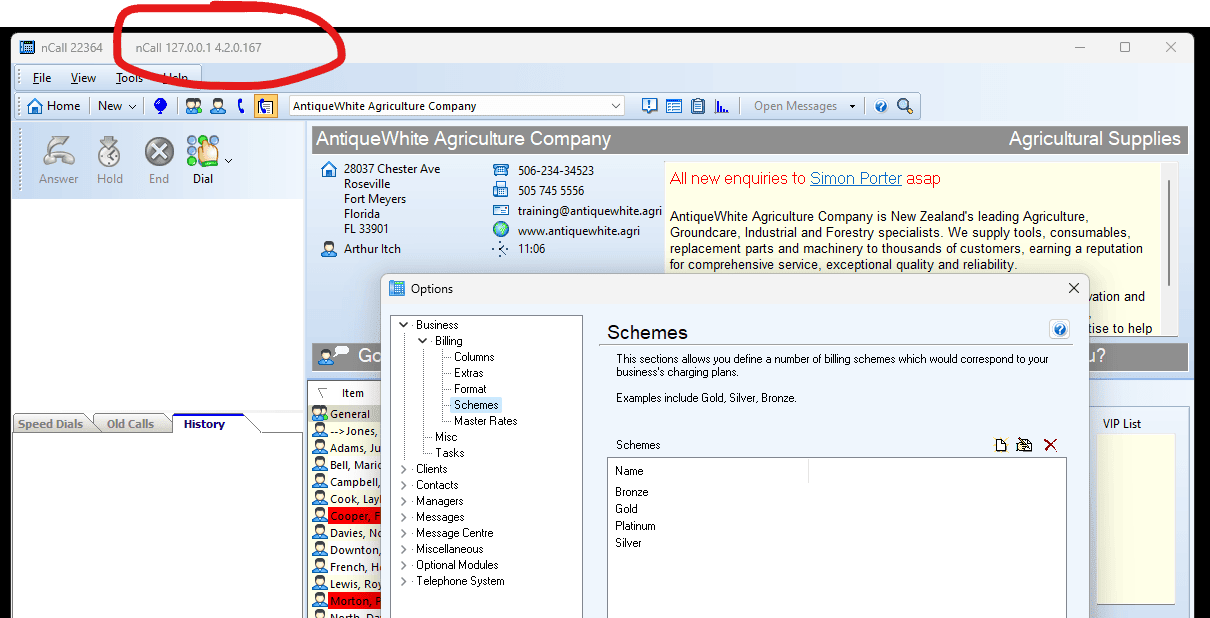Image resolution: width=1210 pixels, height=618 pixels.
Task: Select the Silver scheme row
Action: point(836,543)
